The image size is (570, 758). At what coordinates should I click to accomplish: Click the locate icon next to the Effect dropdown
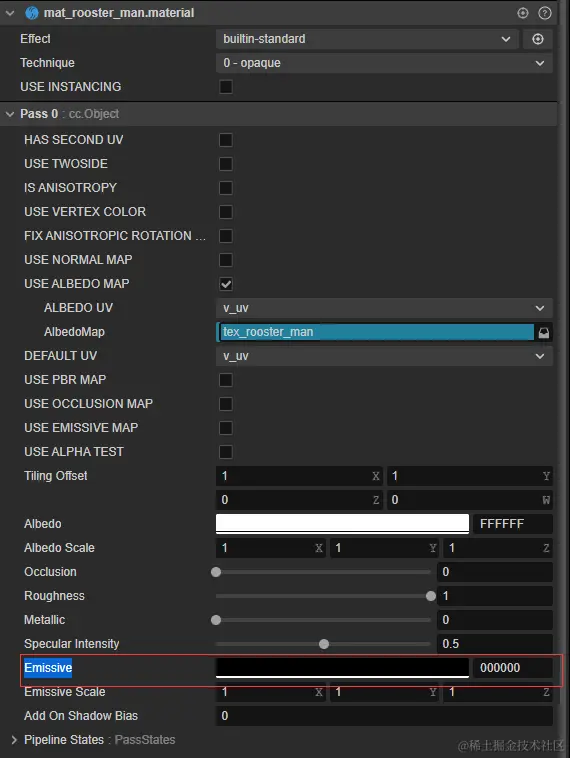(538, 39)
